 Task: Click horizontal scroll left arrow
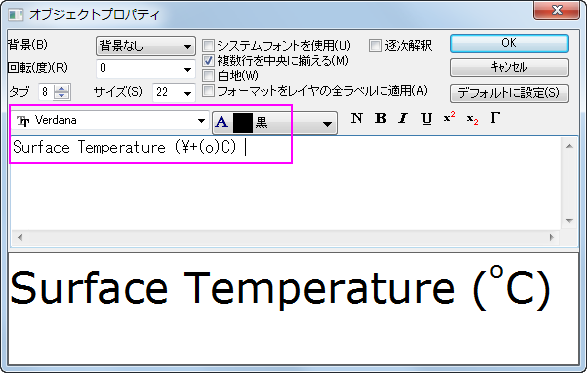[x=20, y=237]
